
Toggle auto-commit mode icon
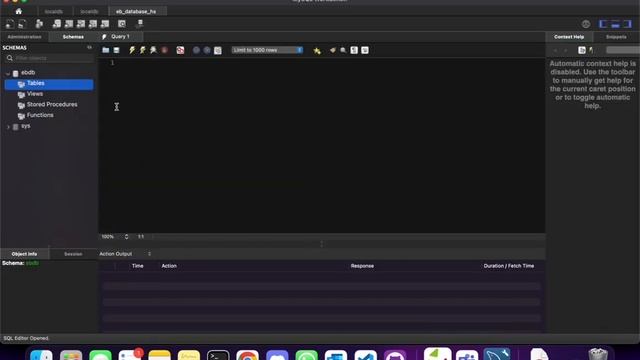click(218, 50)
